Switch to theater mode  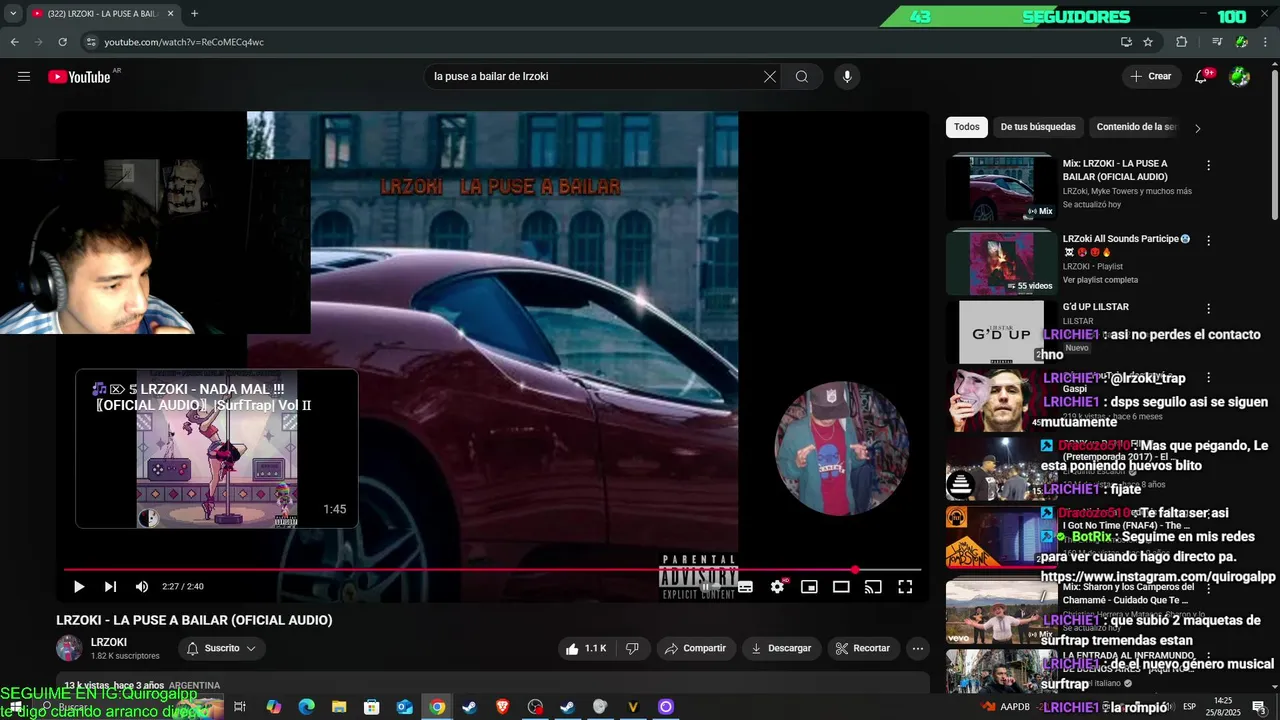tap(841, 587)
